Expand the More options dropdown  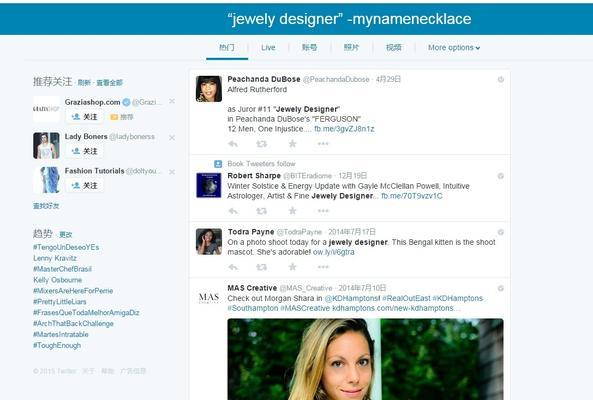point(454,48)
